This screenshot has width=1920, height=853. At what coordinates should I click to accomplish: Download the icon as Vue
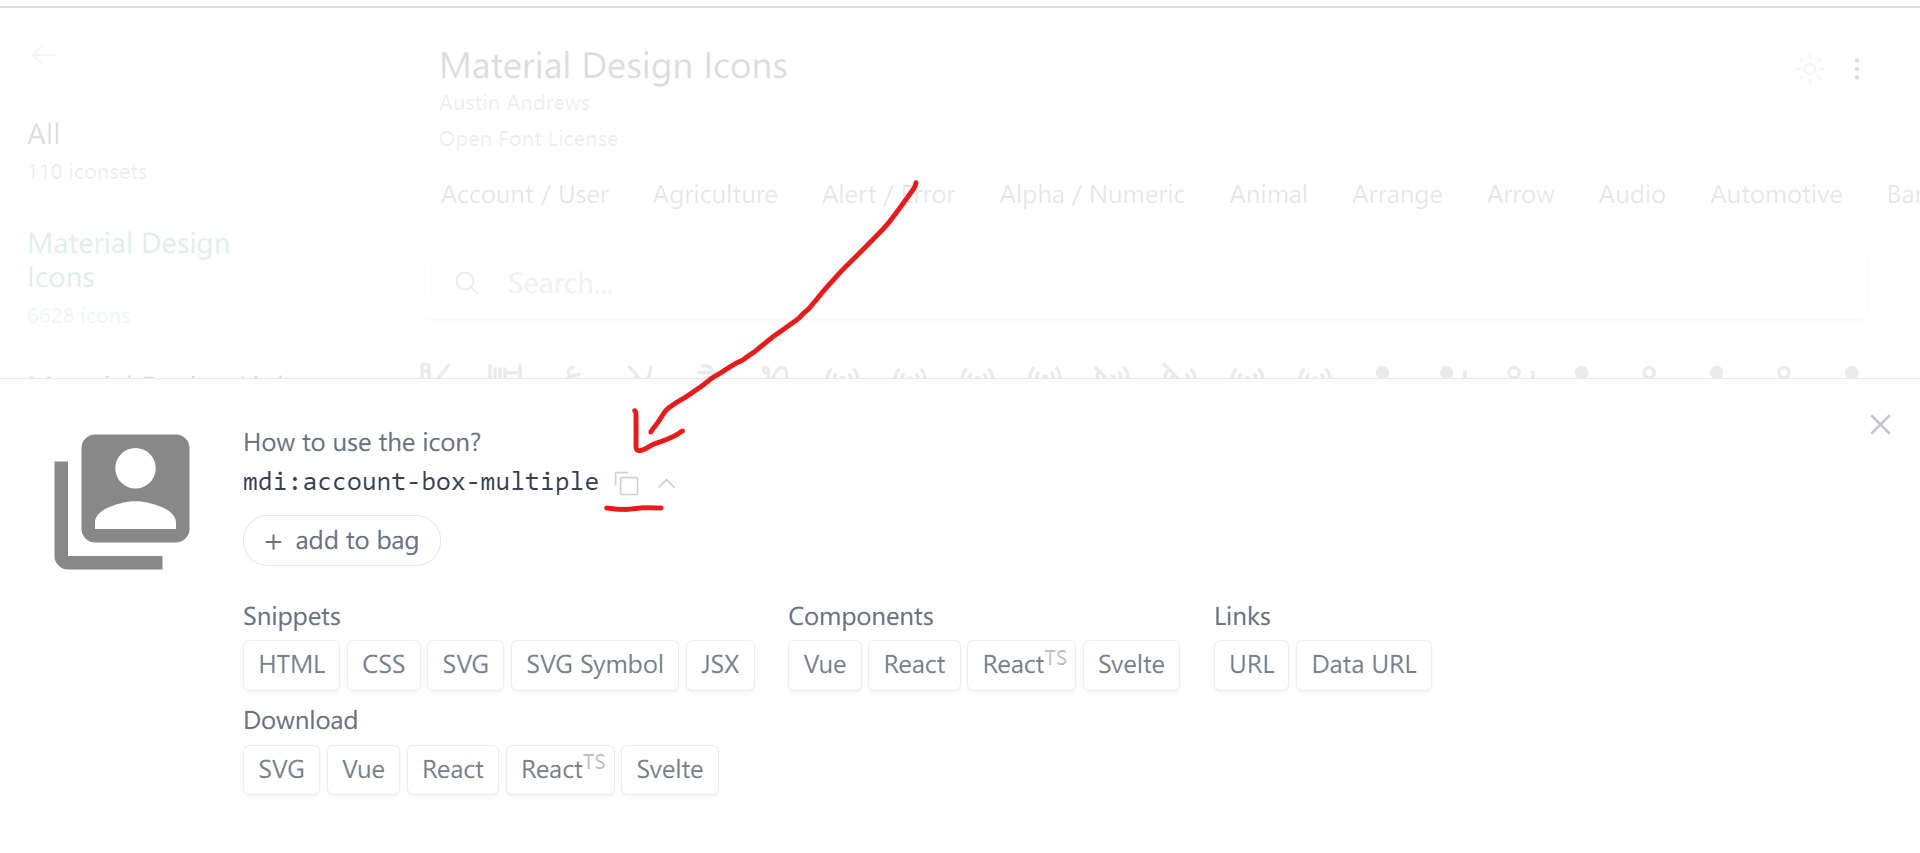[363, 770]
